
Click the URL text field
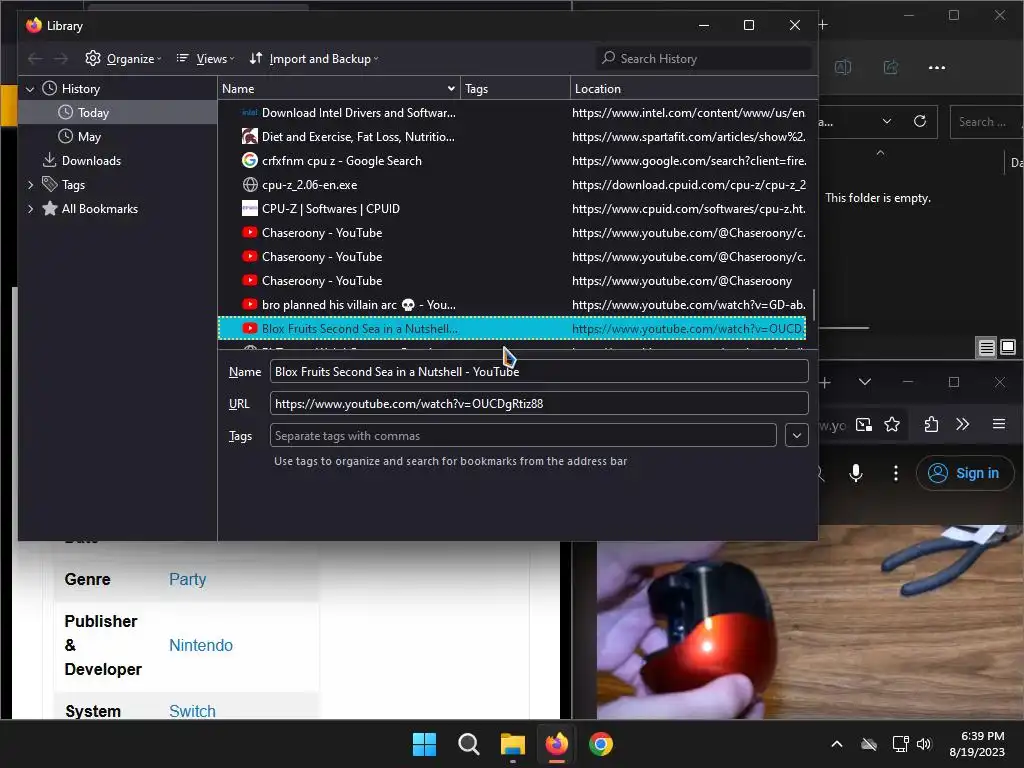coord(539,404)
